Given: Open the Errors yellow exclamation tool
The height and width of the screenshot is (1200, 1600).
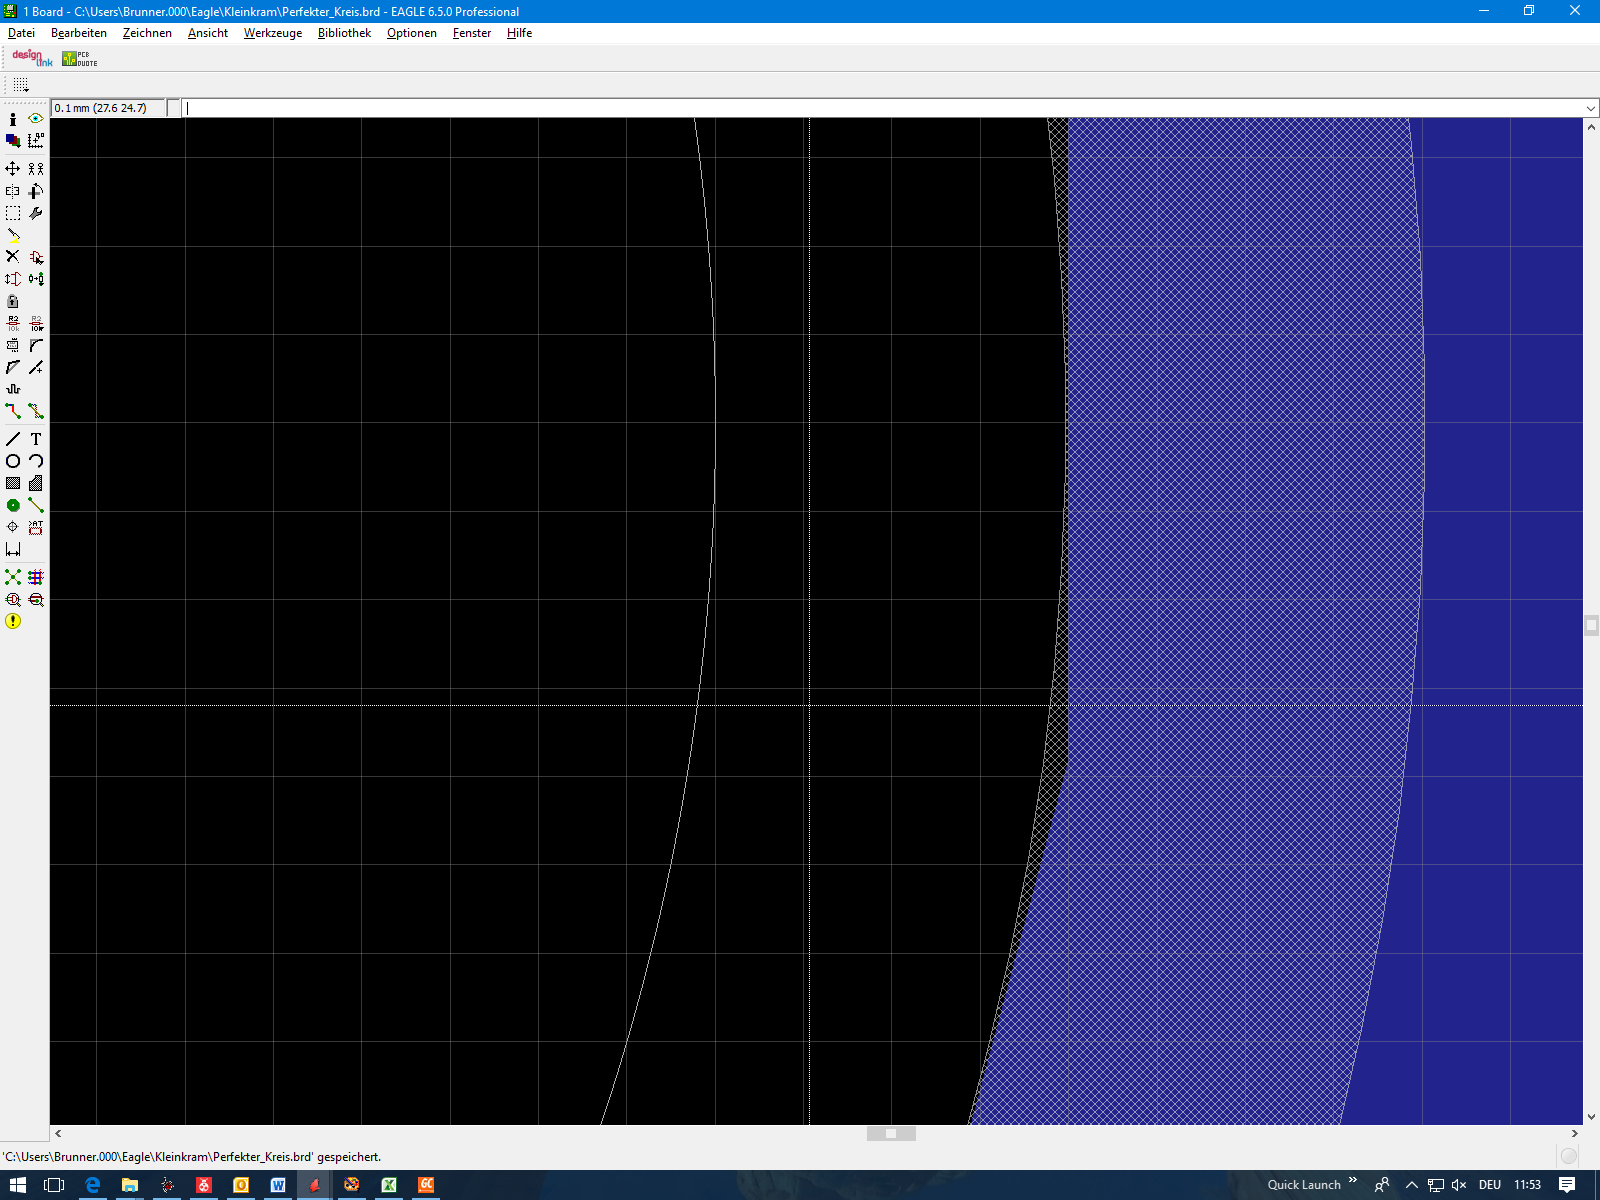Looking at the screenshot, I should pyautogui.click(x=13, y=621).
